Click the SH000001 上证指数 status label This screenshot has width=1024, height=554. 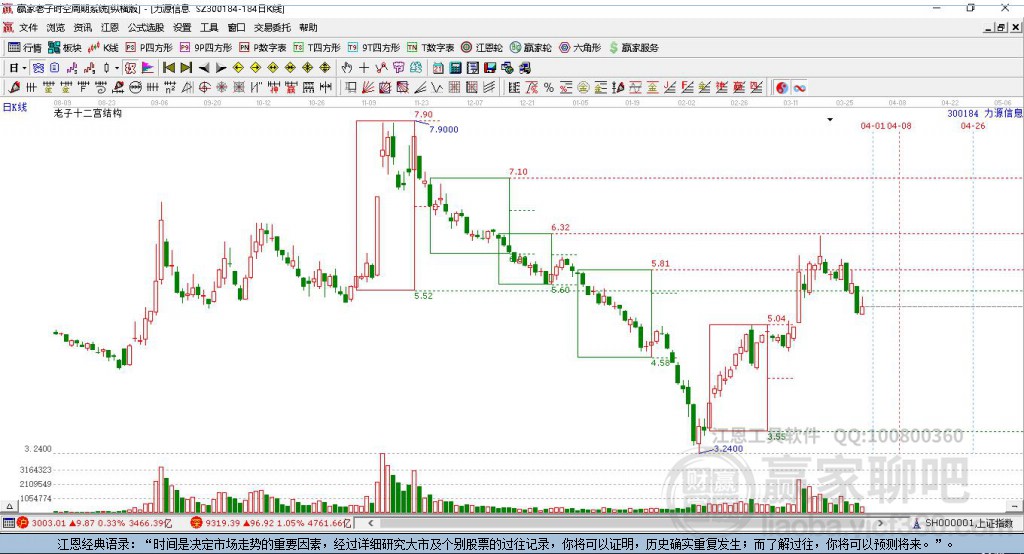pos(969,523)
